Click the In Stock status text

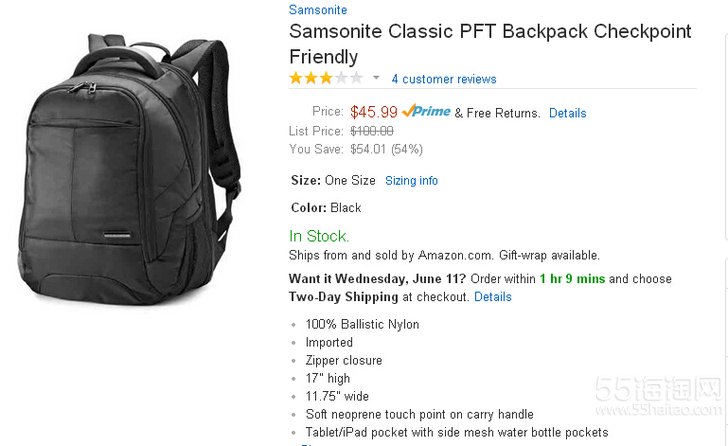point(319,236)
